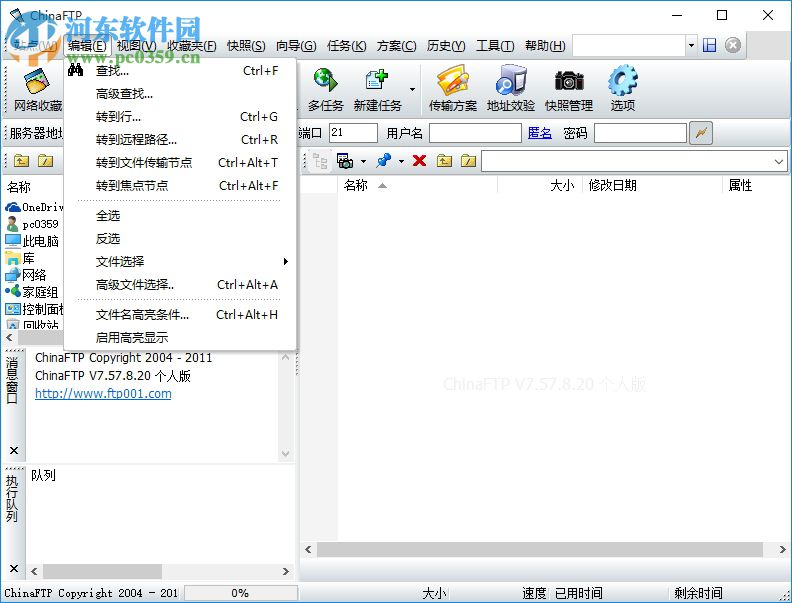Click the 端口 port input field
Viewport: 792px width, 603px height.
pyautogui.click(x=353, y=133)
